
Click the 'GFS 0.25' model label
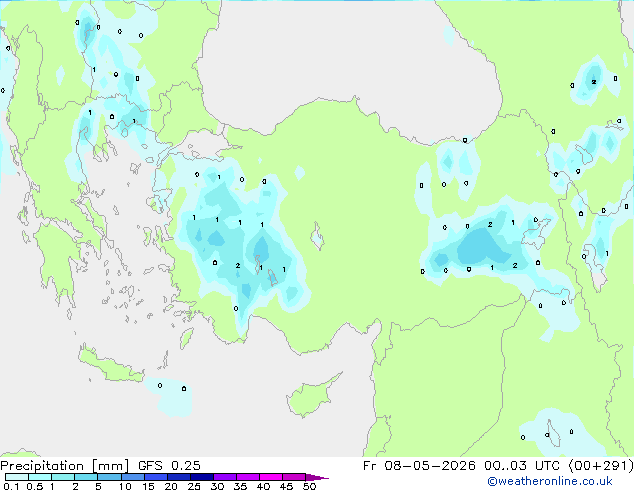[169, 466]
